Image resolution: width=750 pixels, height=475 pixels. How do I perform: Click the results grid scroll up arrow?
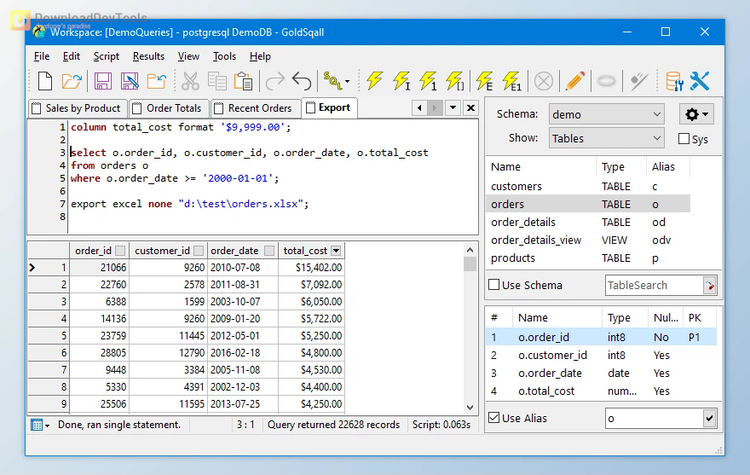coord(470,250)
